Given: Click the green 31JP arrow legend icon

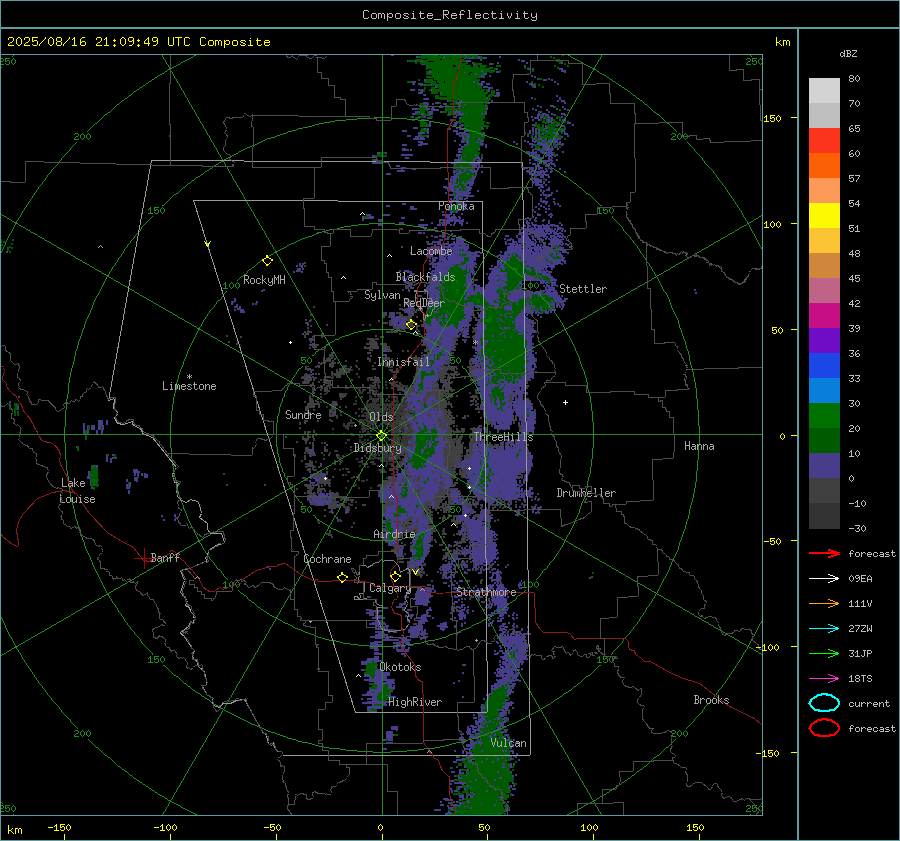Looking at the screenshot, I should [824, 653].
